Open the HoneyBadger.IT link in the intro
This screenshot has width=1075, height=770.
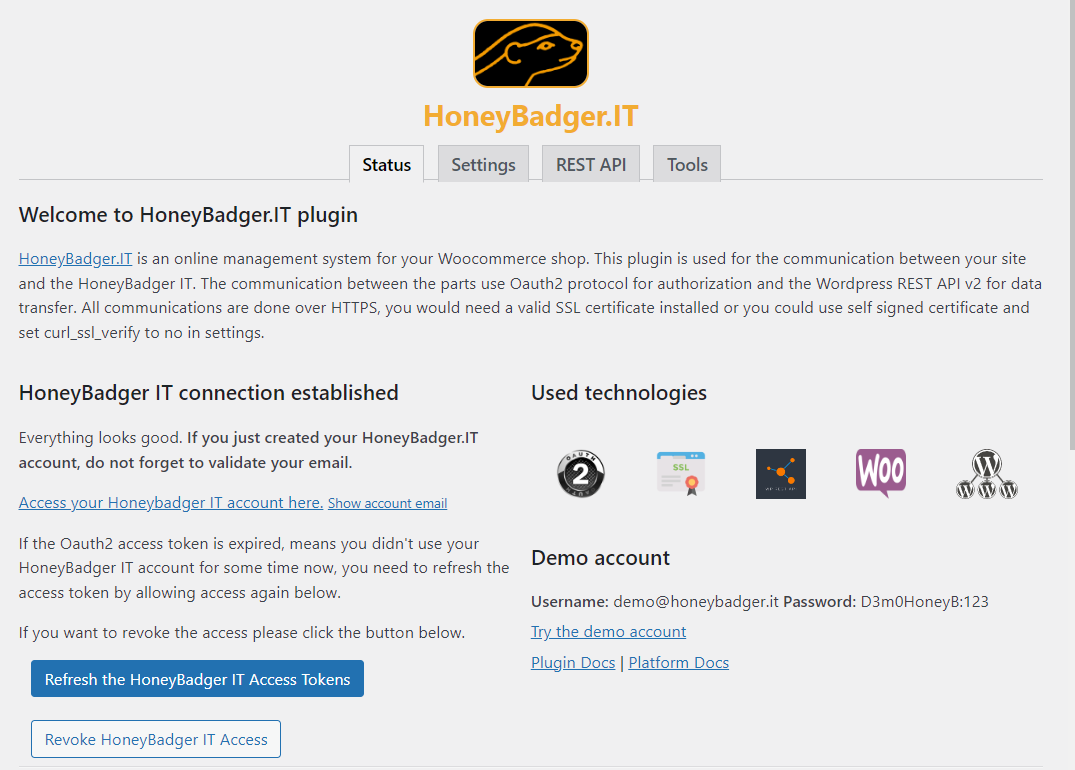coord(75,258)
